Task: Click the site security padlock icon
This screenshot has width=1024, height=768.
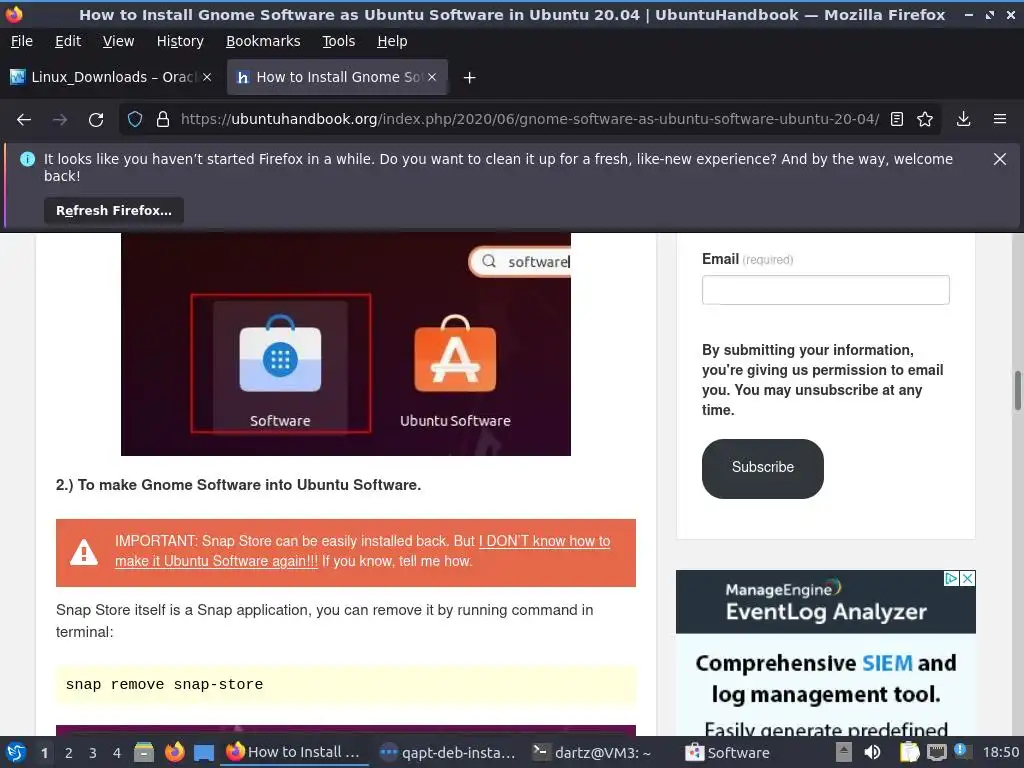Action: pyautogui.click(x=163, y=120)
